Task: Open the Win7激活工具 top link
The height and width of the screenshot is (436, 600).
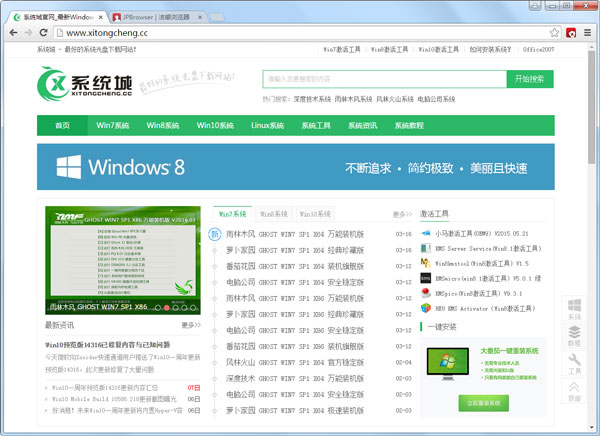Action: [x=342, y=50]
